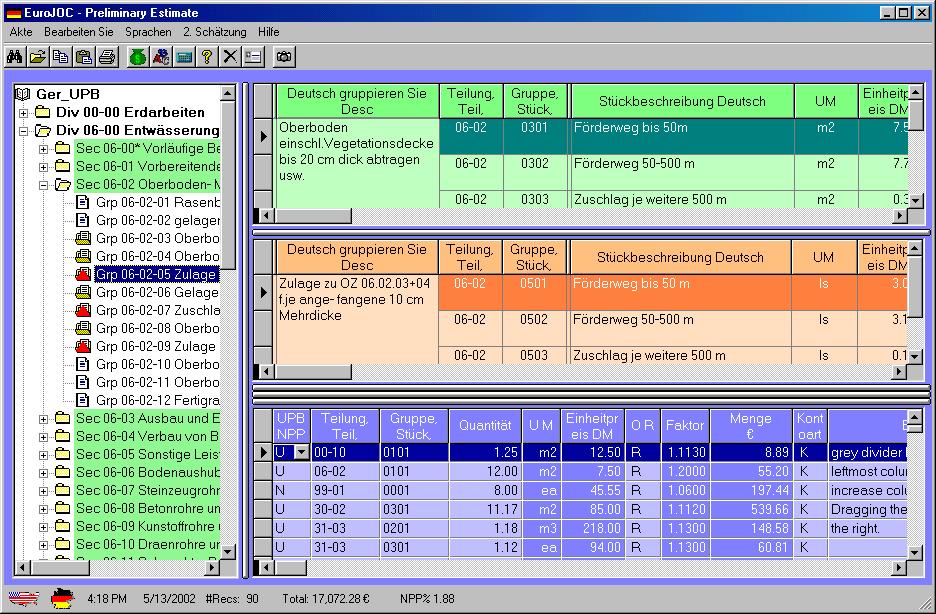Screen dimensions: 936x614
Task: Click the green money bag icon
Action: [x=137, y=57]
